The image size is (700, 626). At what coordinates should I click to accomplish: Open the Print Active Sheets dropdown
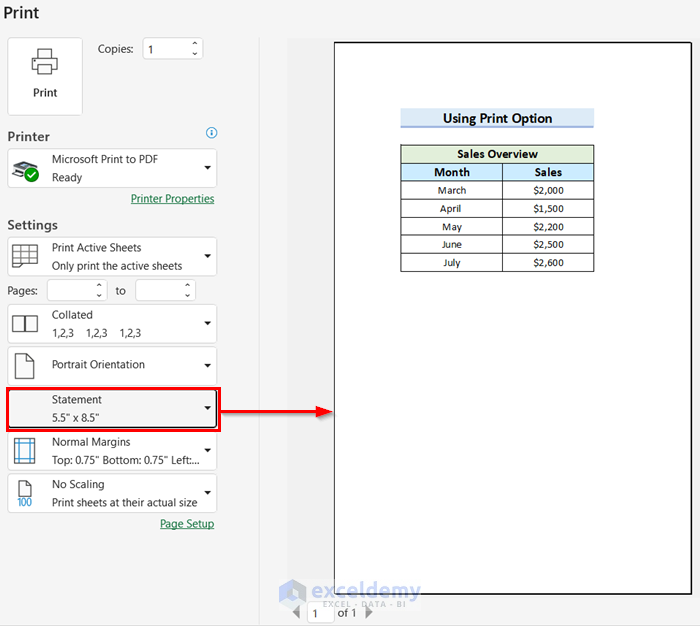tap(112, 256)
